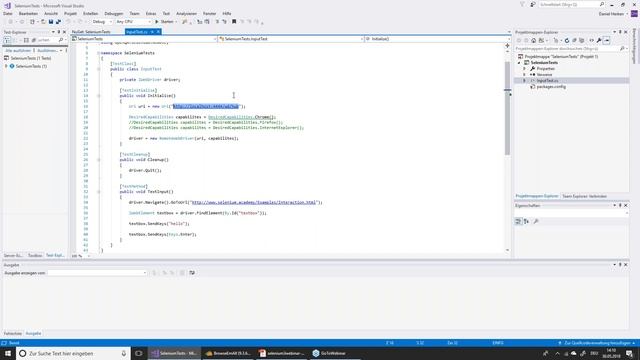Collapse the SeleniumTests project node

520,63
